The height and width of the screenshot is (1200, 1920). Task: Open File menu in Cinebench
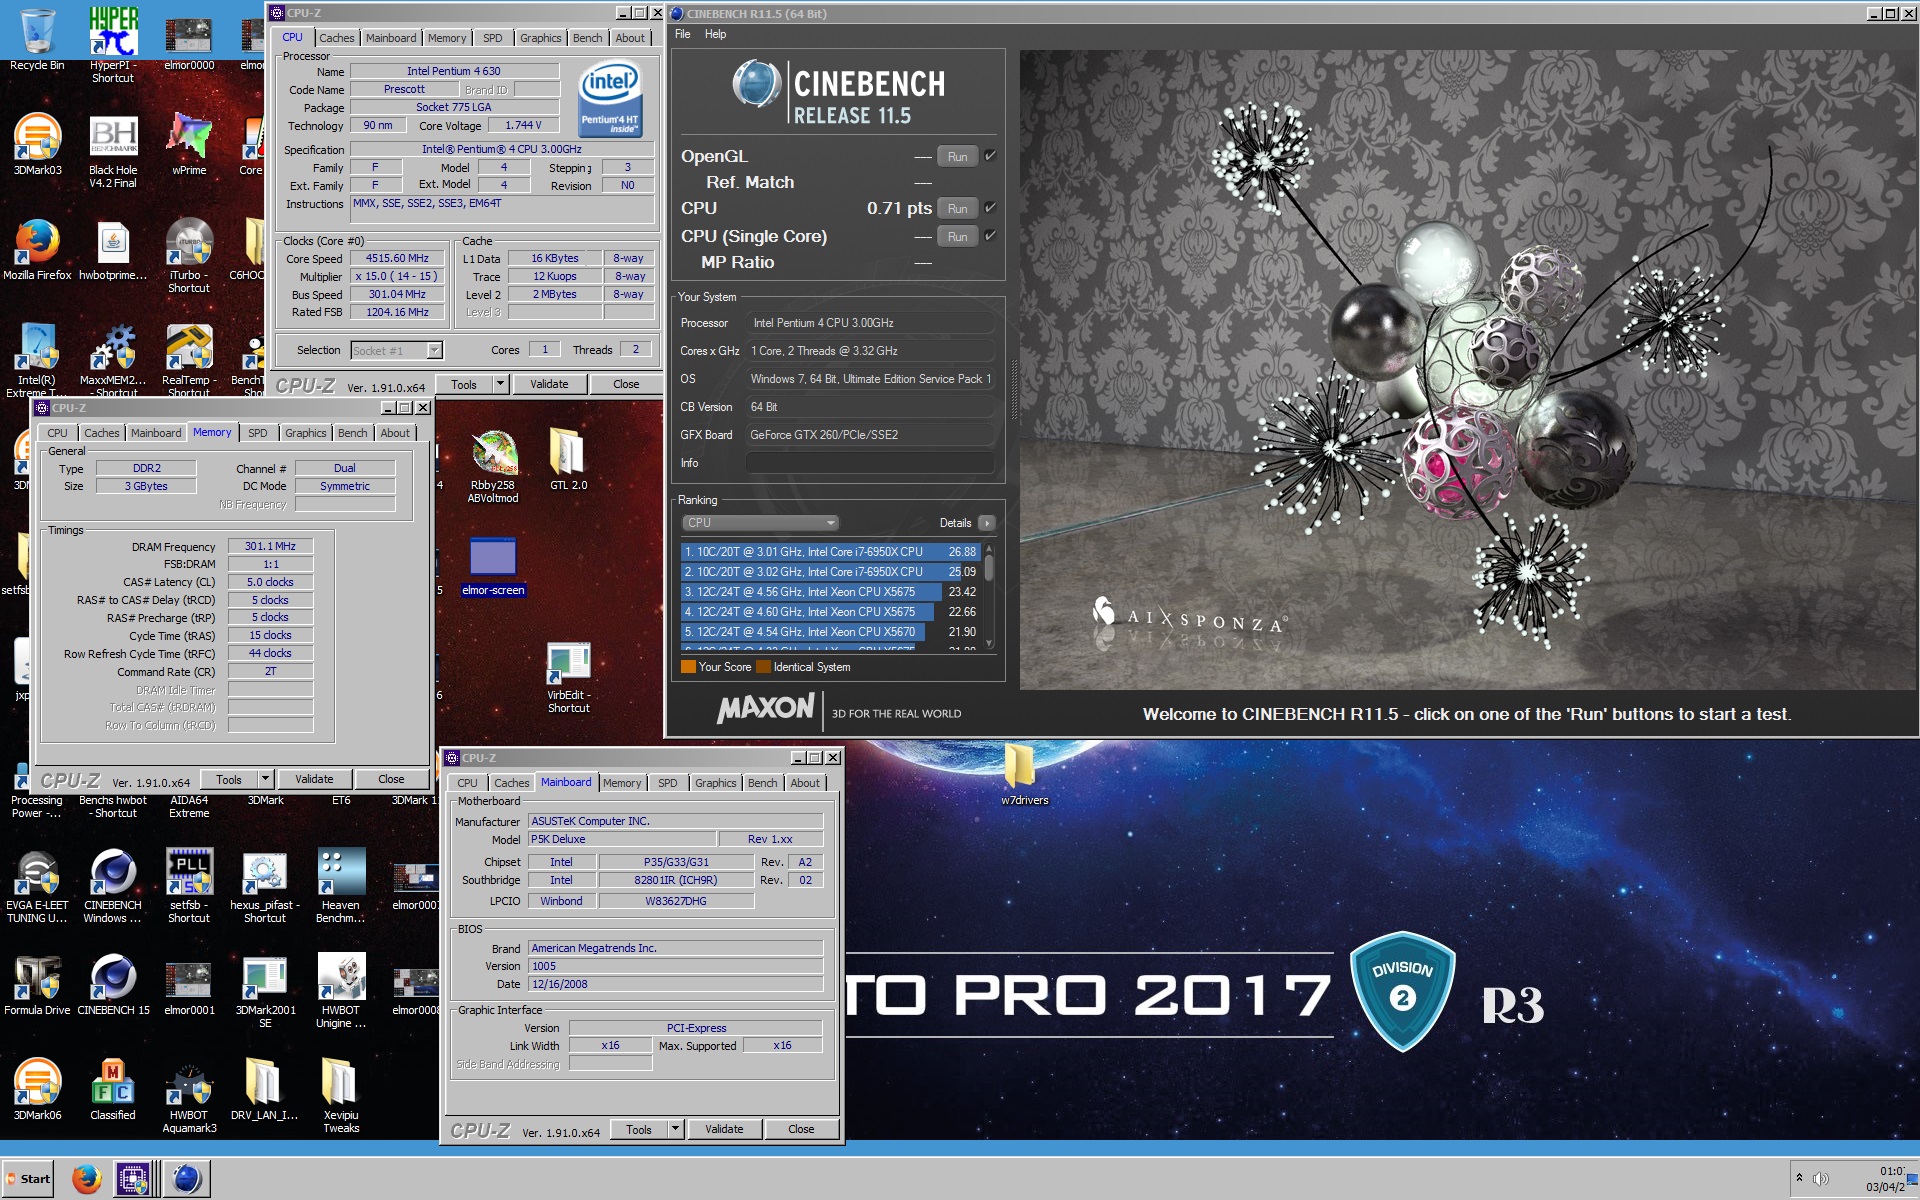pos(683,34)
